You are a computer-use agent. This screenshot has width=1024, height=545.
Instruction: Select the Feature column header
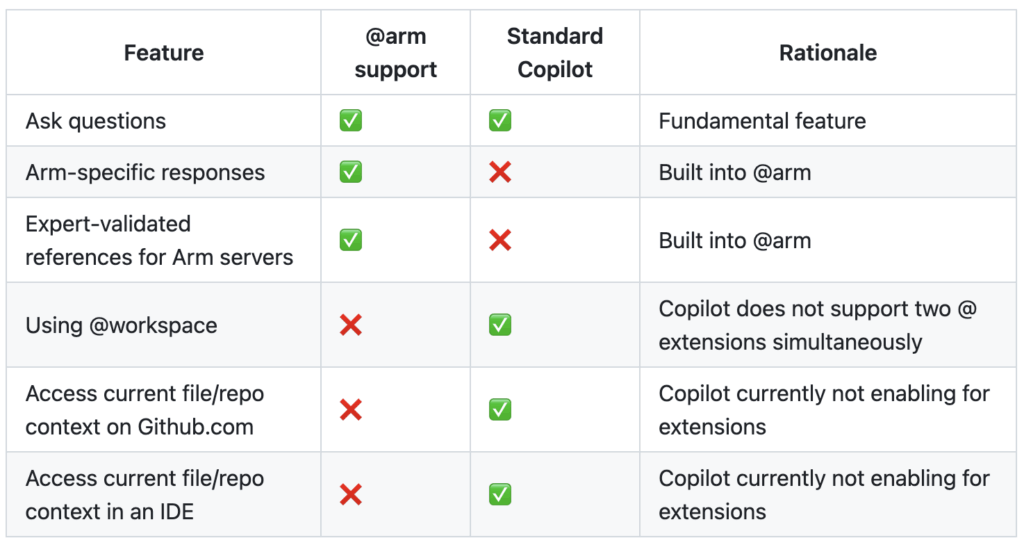pyautogui.click(x=164, y=53)
